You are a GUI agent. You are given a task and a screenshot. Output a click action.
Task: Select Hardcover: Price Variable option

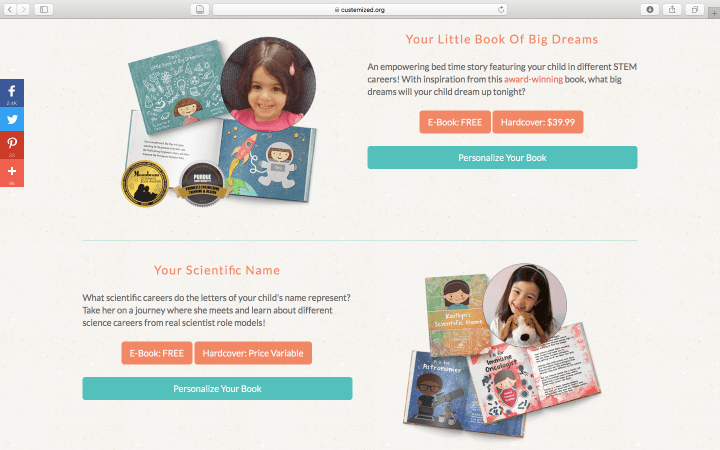coord(253,353)
